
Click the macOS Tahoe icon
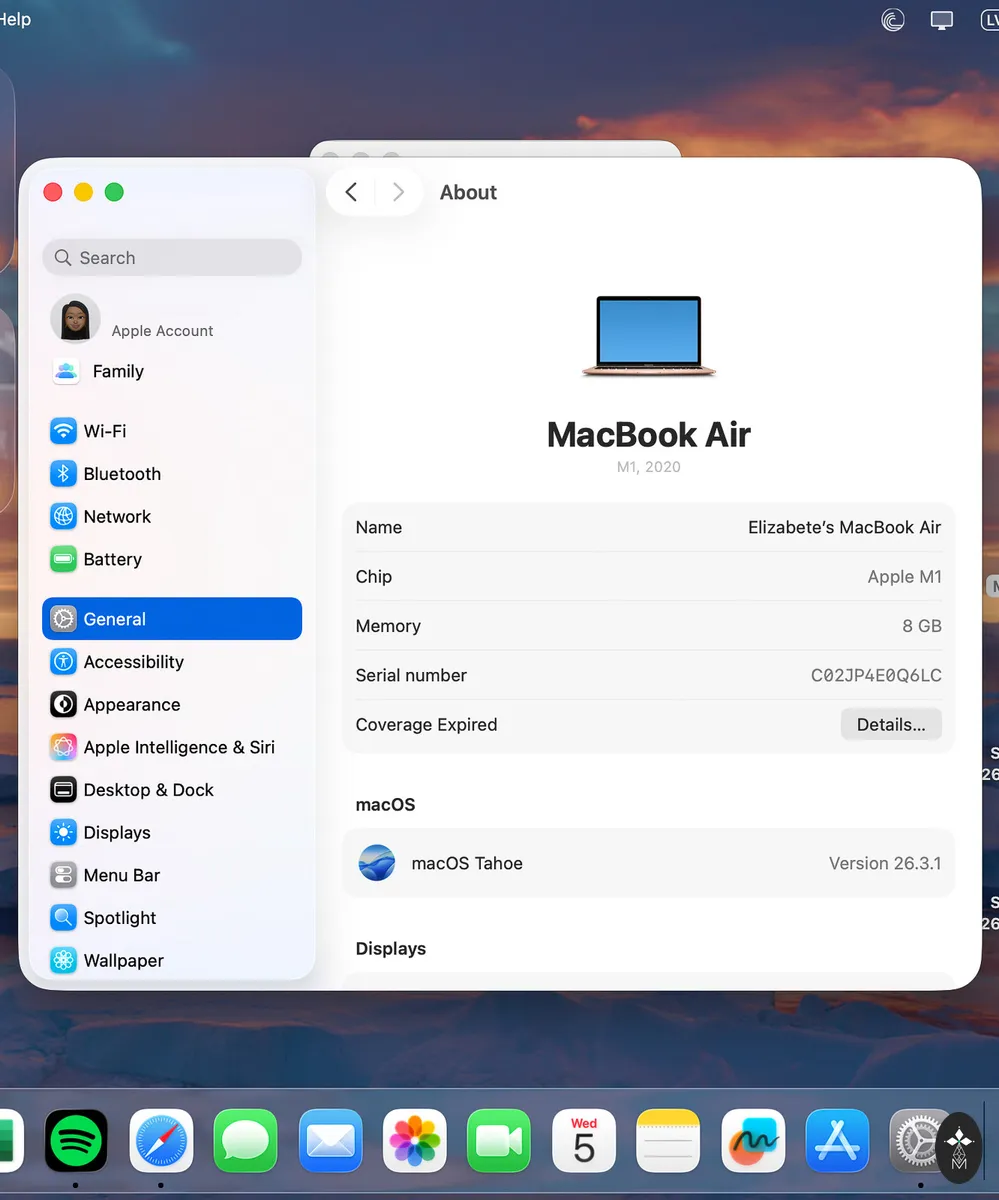[x=377, y=863]
